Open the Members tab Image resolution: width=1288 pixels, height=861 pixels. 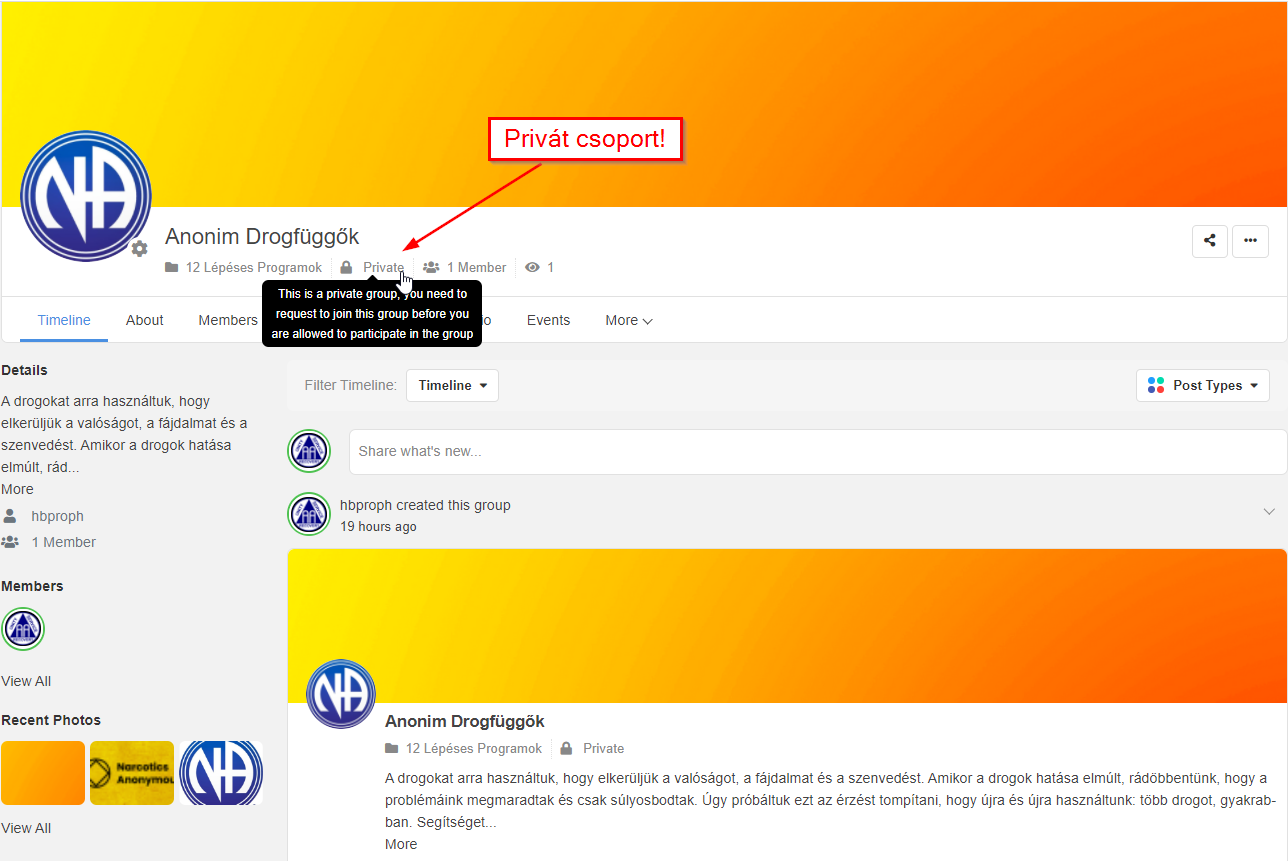click(x=228, y=320)
